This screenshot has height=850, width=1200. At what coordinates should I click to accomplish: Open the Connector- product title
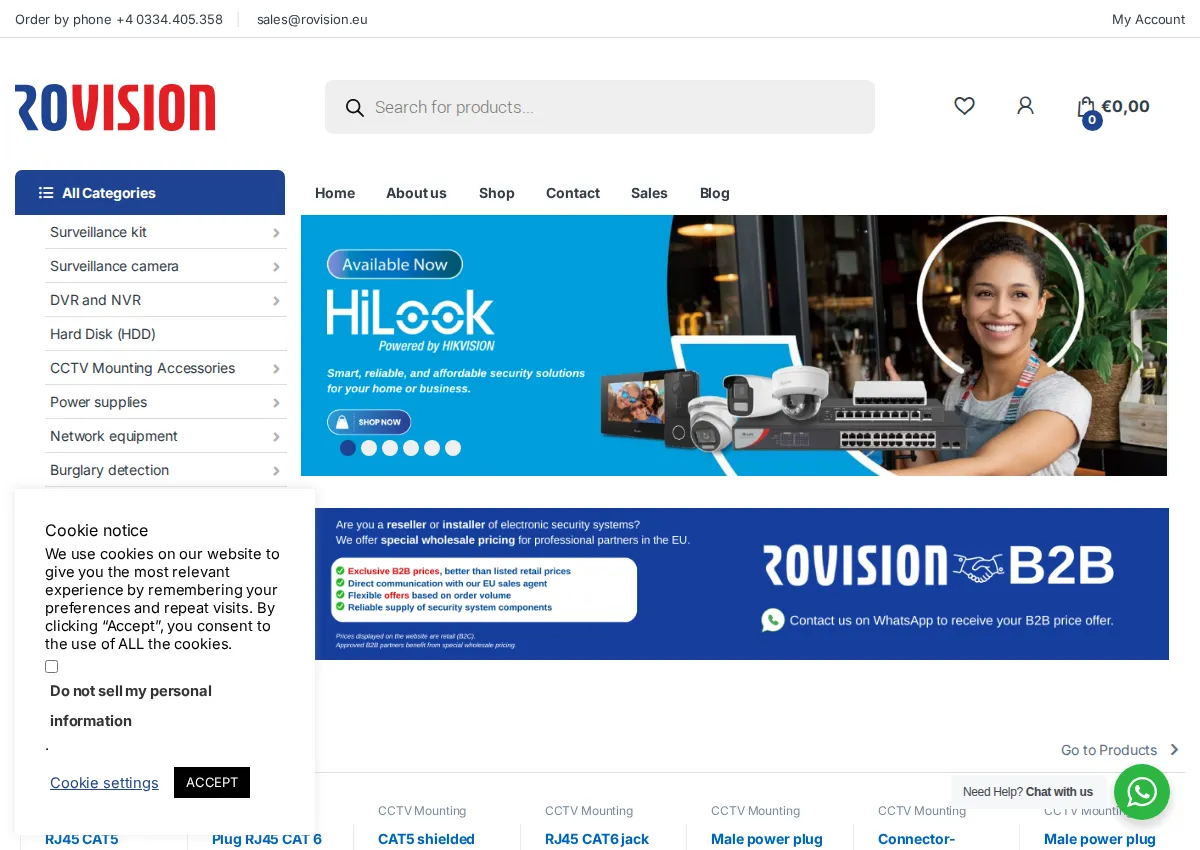tap(916, 839)
